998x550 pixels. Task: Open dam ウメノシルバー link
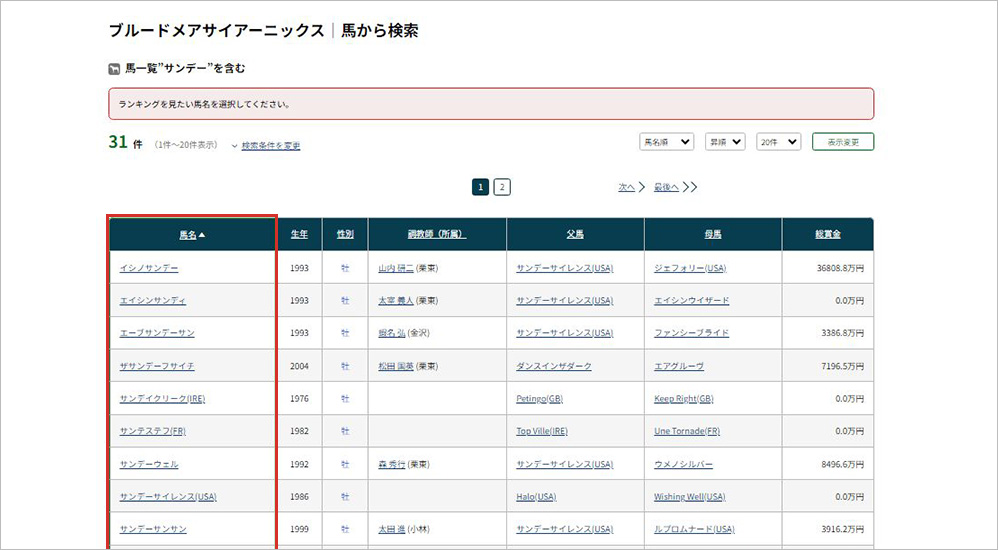tap(684, 464)
